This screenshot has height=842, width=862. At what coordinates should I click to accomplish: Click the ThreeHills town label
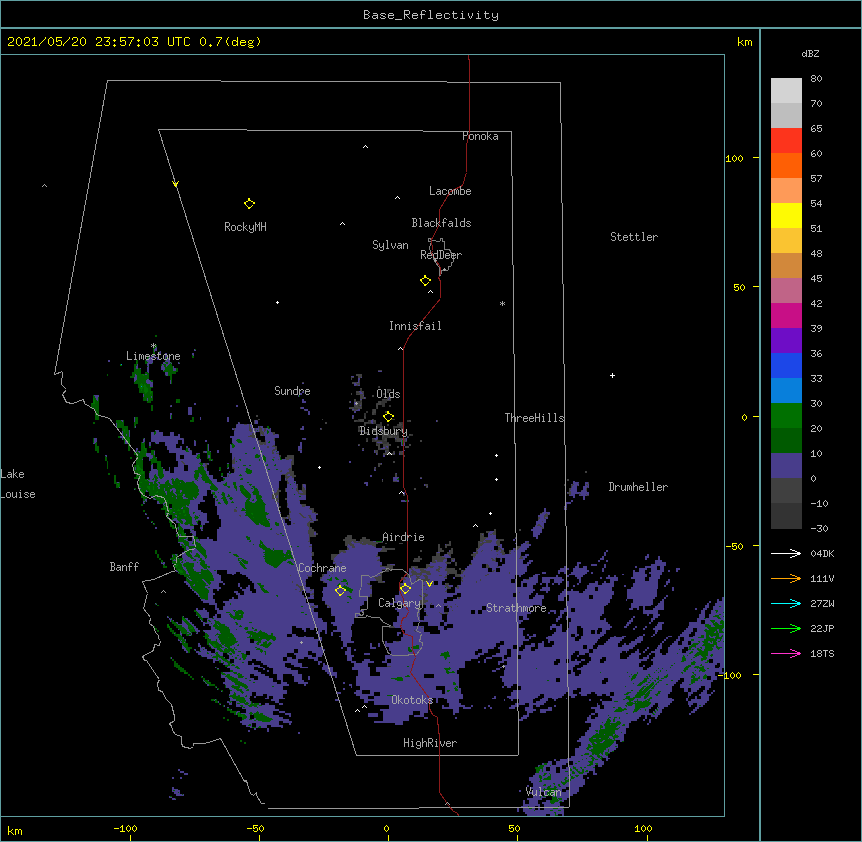pos(534,418)
